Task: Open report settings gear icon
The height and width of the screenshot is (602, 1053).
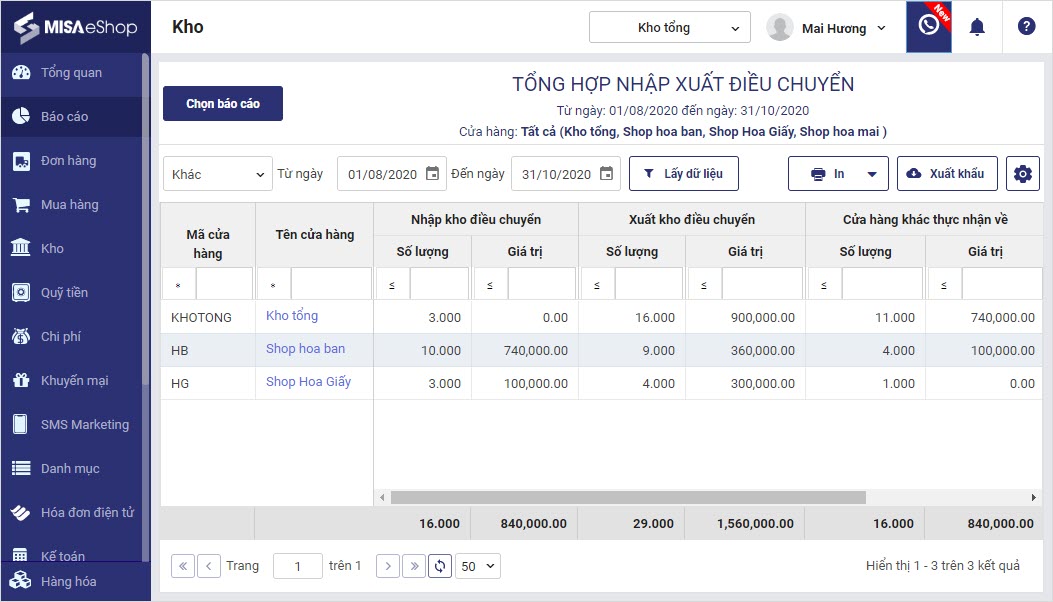Action: click(x=1022, y=174)
